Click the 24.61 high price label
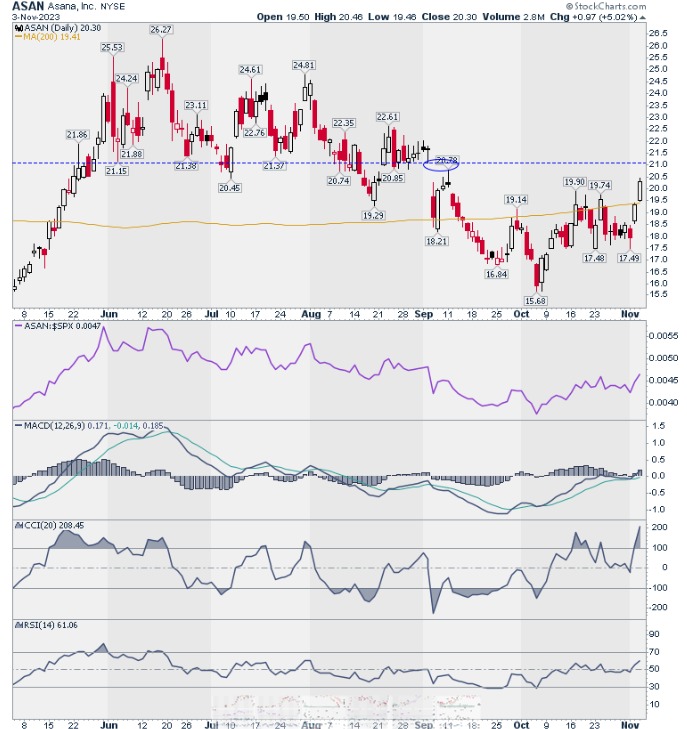The height and width of the screenshot is (729, 687). 250,69
